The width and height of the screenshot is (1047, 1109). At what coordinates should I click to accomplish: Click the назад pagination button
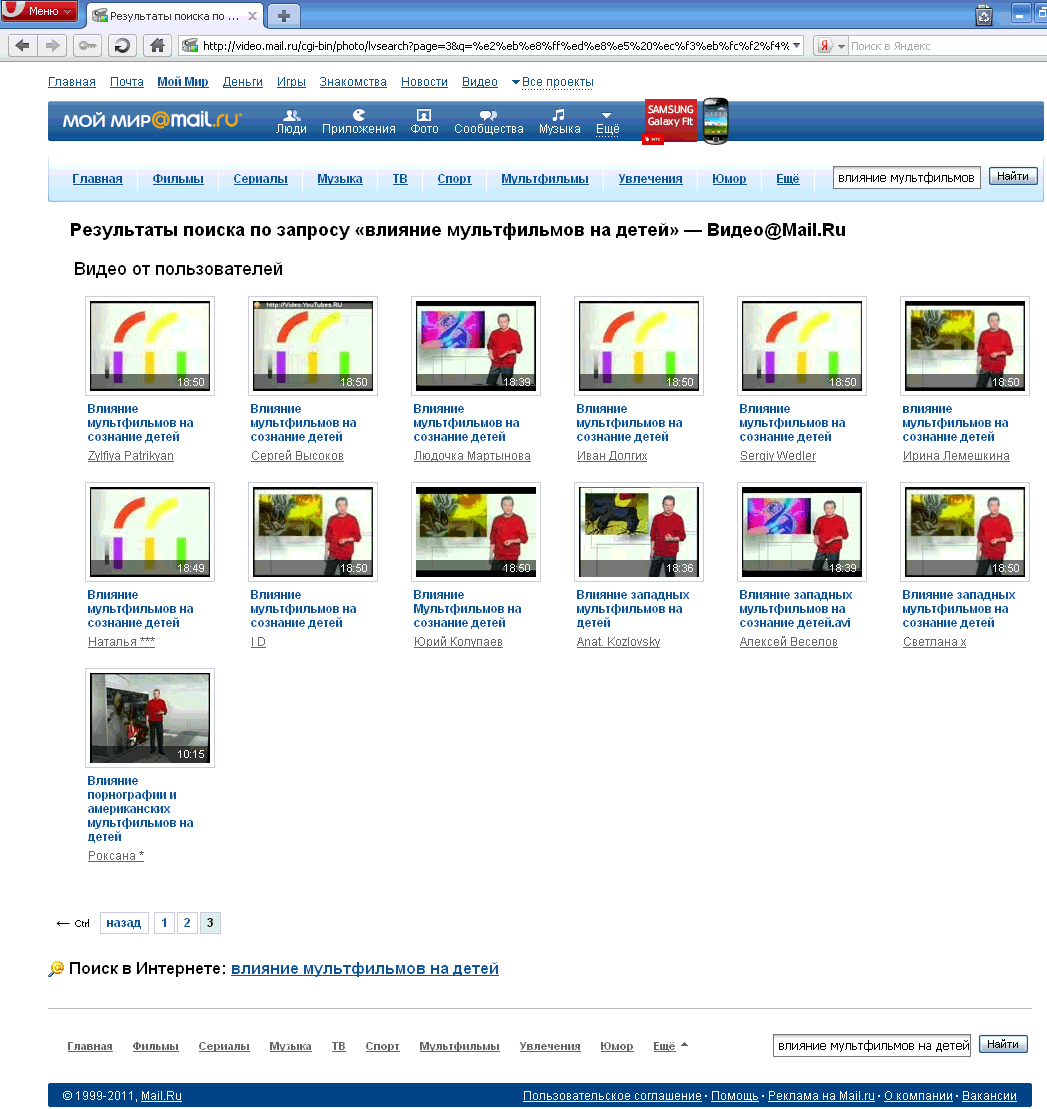tap(124, 923)
